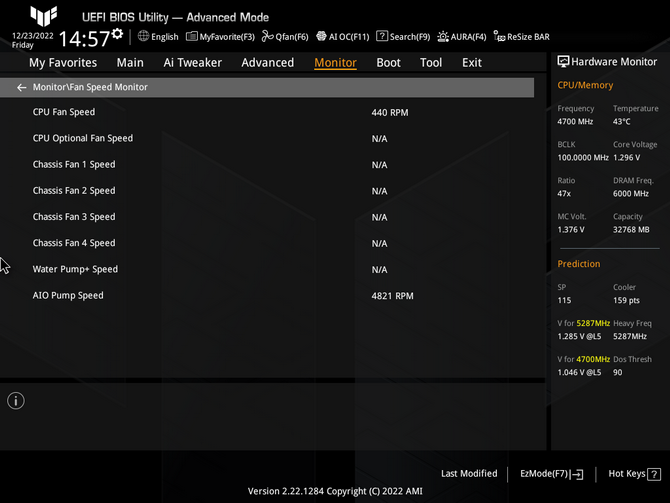This screenshot has height=503, width=670.
Task: Click the language globe icon
Action: 143,36
